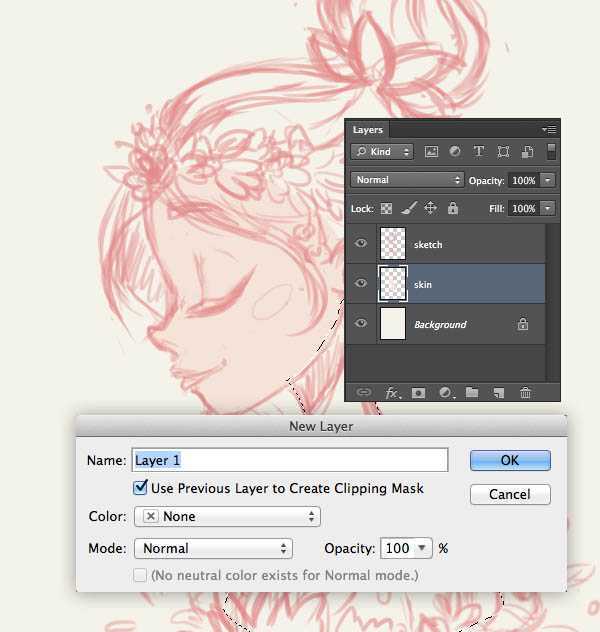Screen dimensions: 600x632
Task: Filter for type layers icon
Action: (479, 152)
